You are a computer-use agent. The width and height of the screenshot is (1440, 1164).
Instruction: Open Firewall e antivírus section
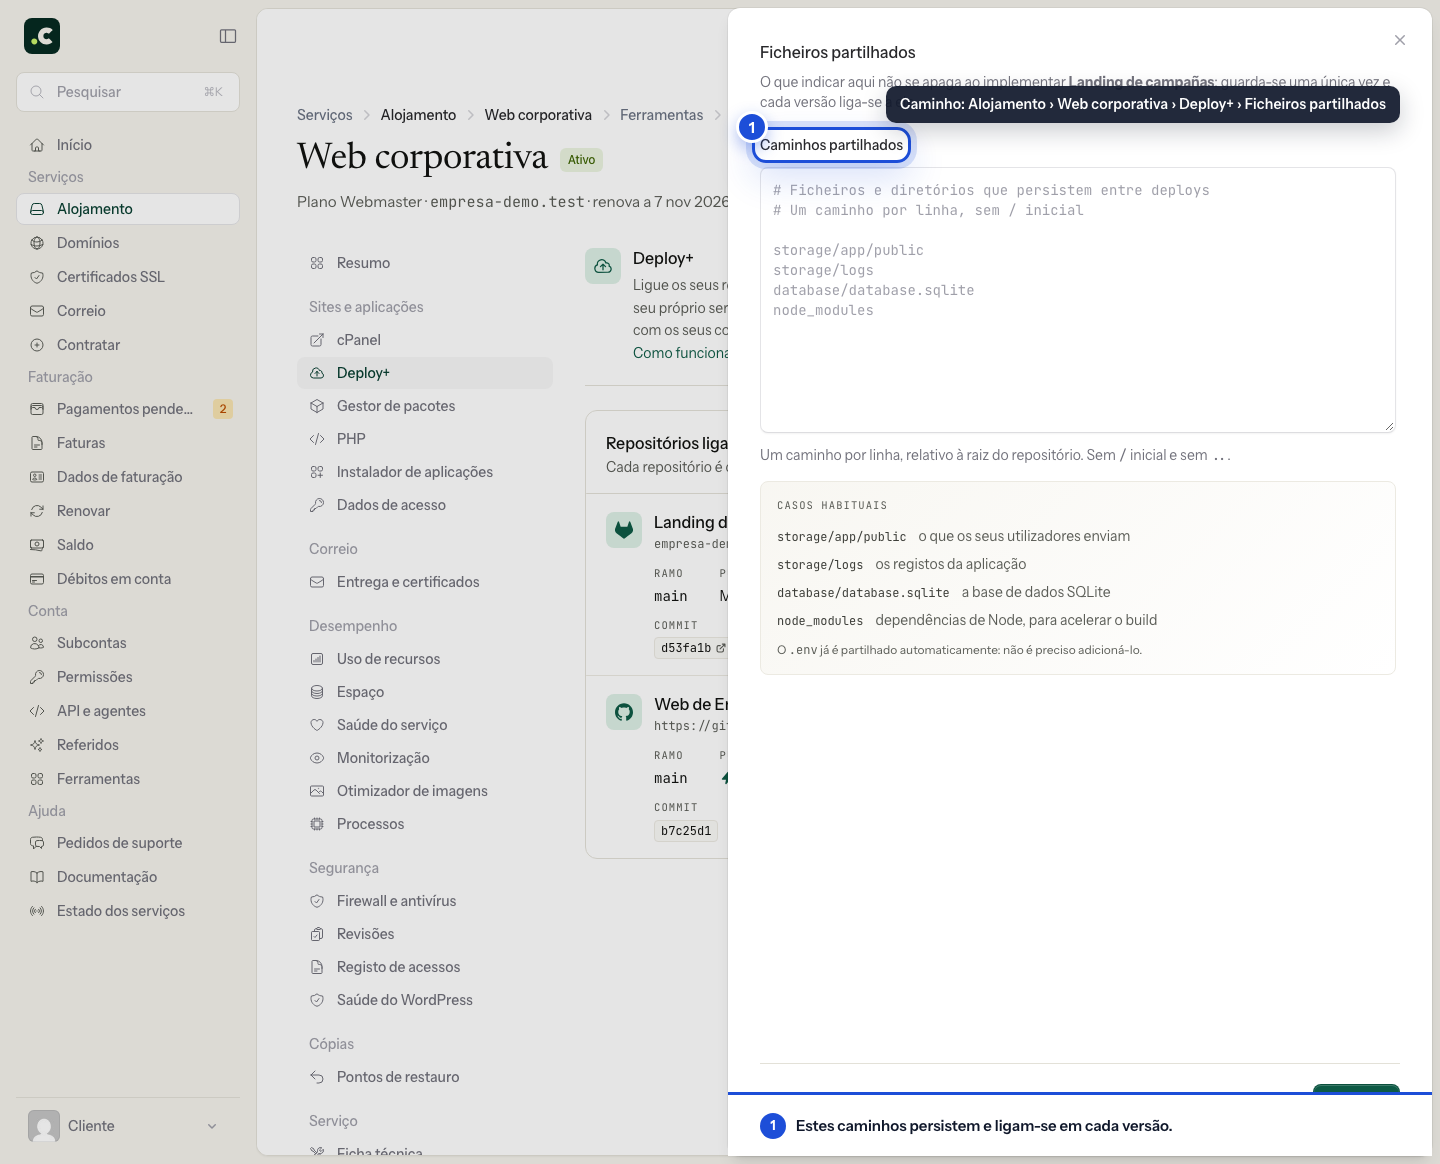point(425,901)
